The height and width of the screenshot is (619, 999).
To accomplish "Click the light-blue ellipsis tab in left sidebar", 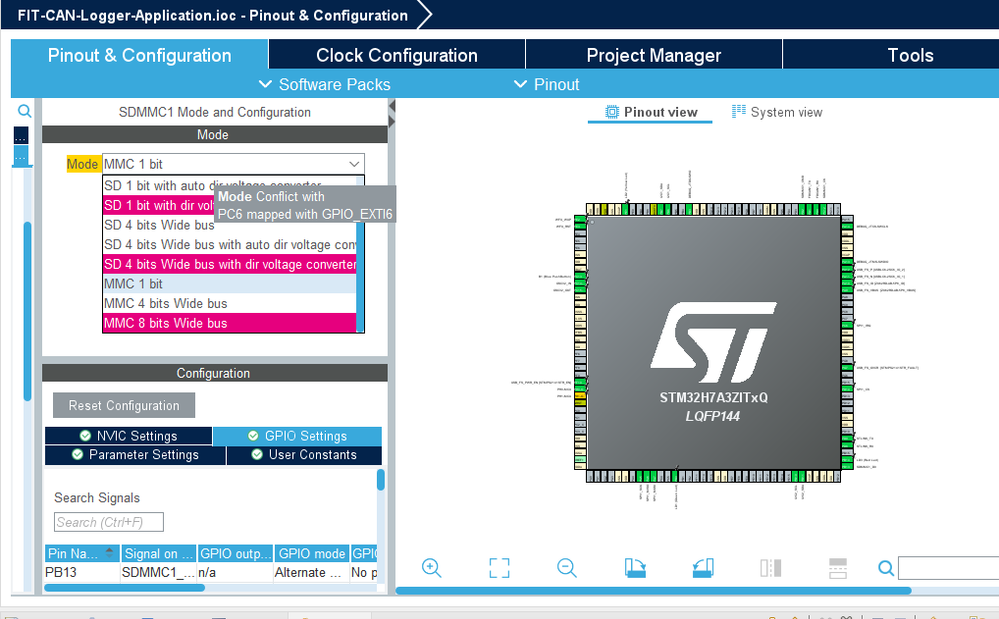I will [x=21, y=155].
